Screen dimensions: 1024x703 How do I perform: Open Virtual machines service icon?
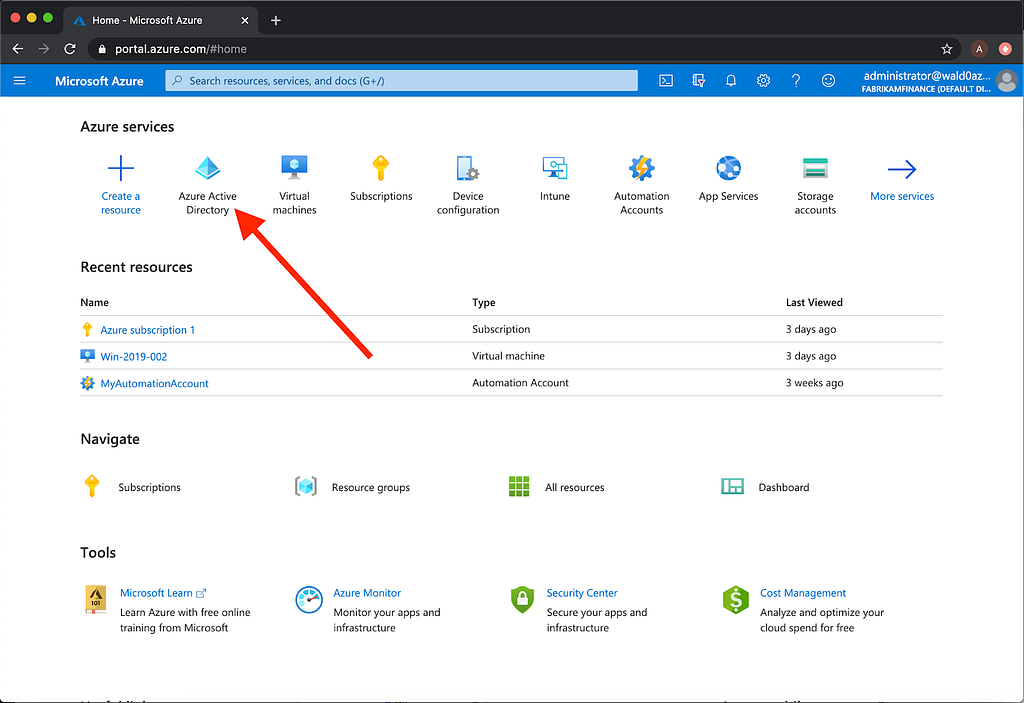click(x=295, y=168)
